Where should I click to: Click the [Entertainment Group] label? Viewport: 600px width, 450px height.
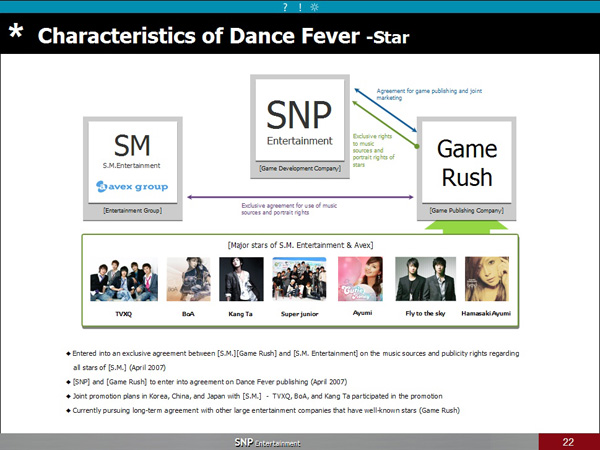(132, 212)
